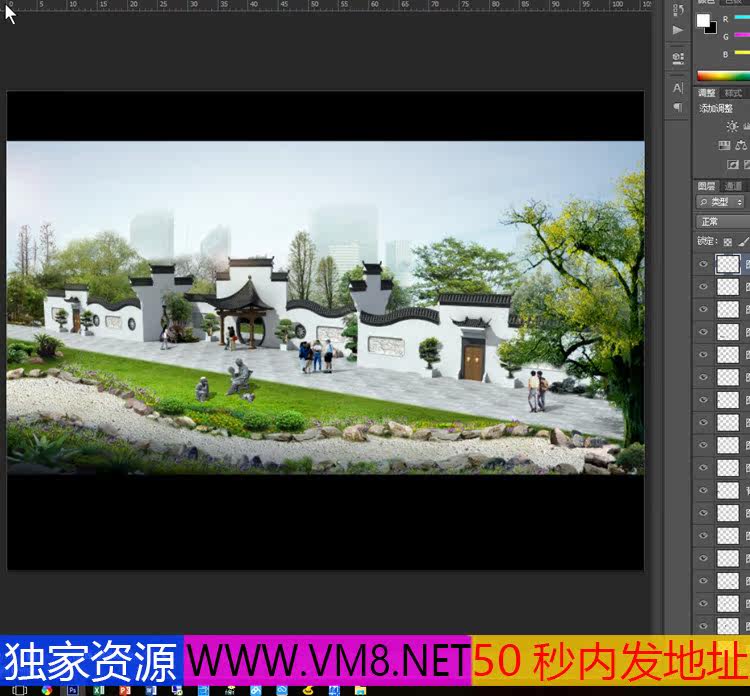Hide the topmost layer using its eye icon

(704, 264)
